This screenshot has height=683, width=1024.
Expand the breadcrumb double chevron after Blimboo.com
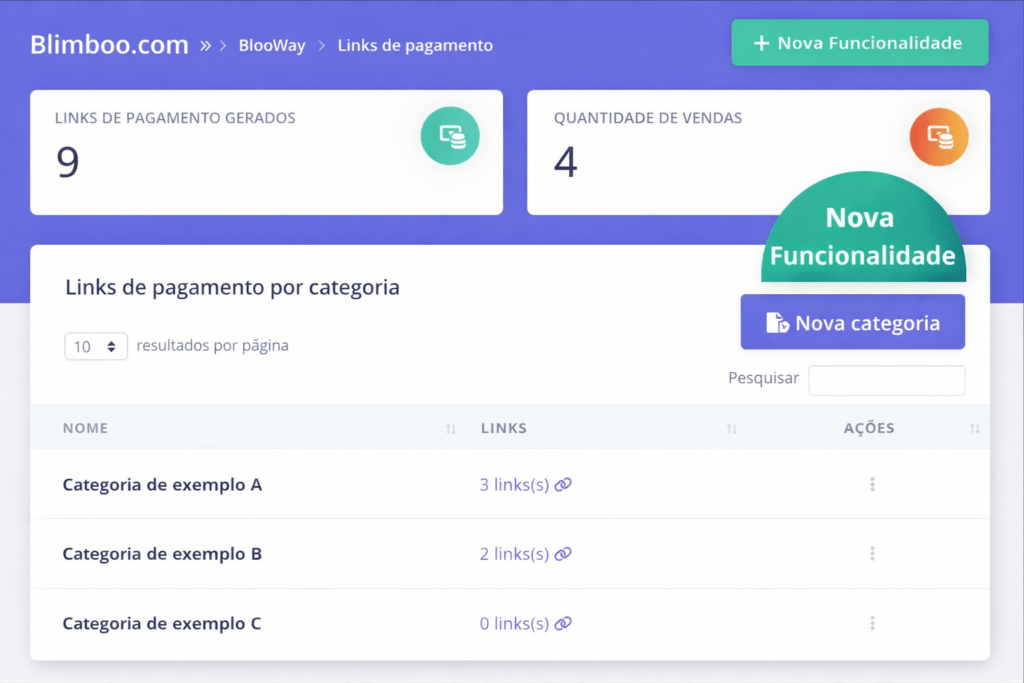[x=205, y=46]
